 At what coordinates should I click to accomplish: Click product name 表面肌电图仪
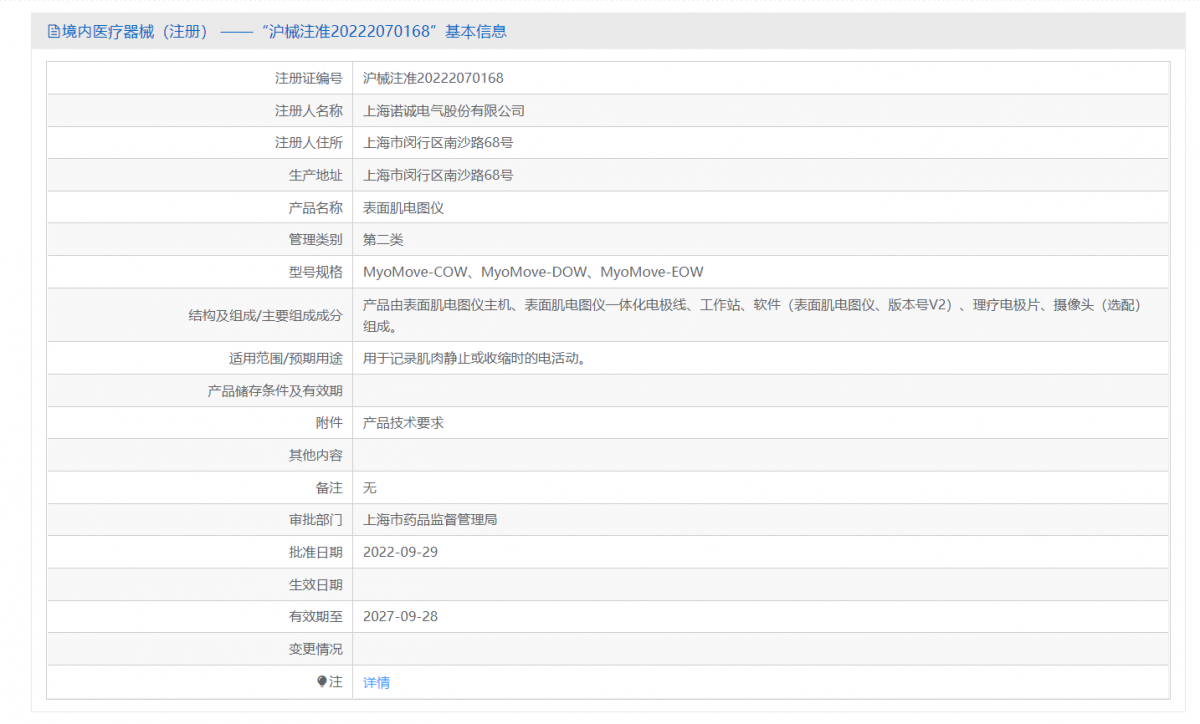403,208
